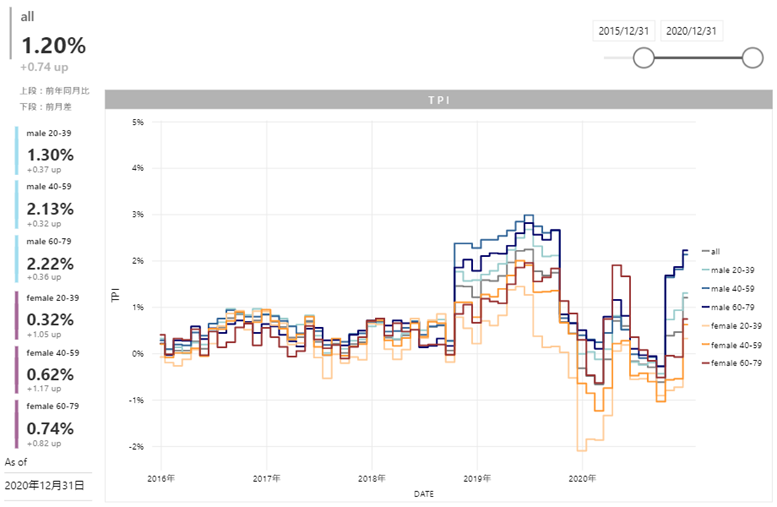Select 'male 20-39' in chart legend
This screenshot has width=777, height=507.
[x=734, y=270]
